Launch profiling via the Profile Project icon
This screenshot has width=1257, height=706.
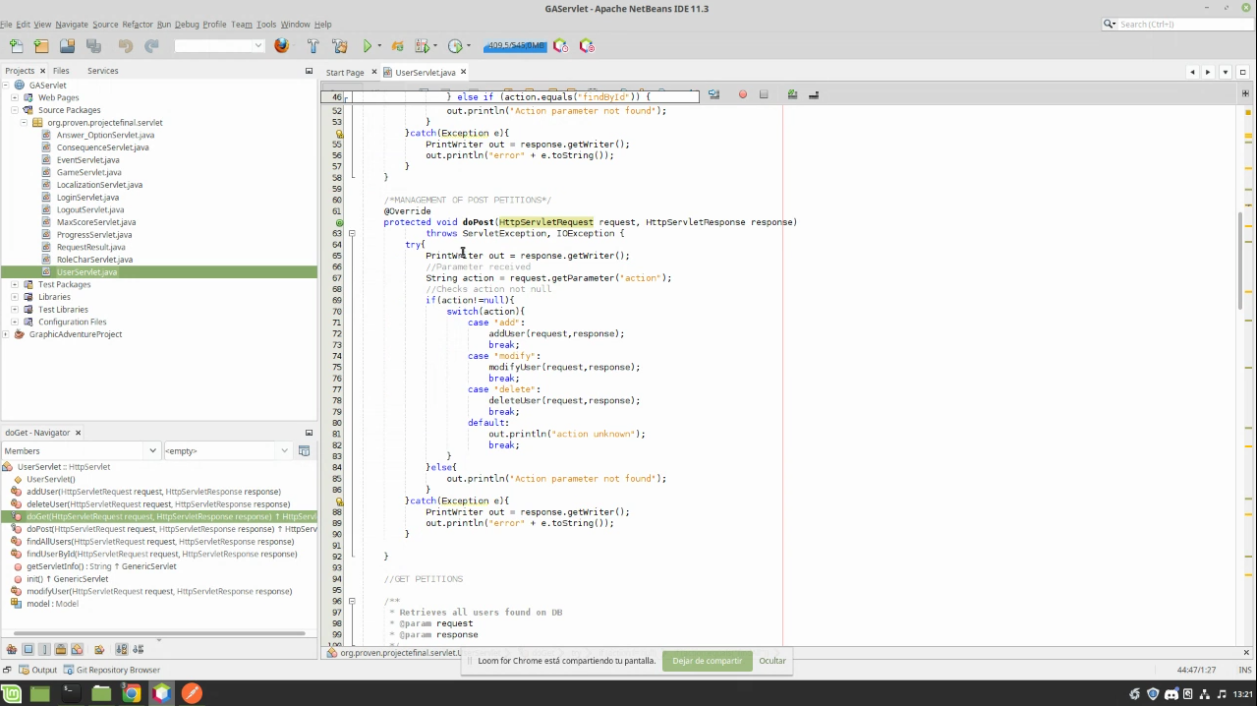[x=455, y=46]
